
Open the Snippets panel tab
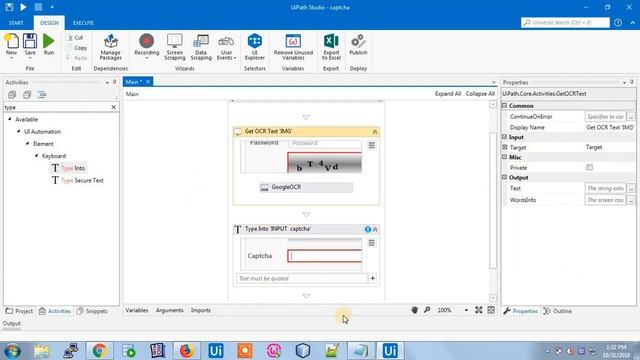[x=92, y=311]
